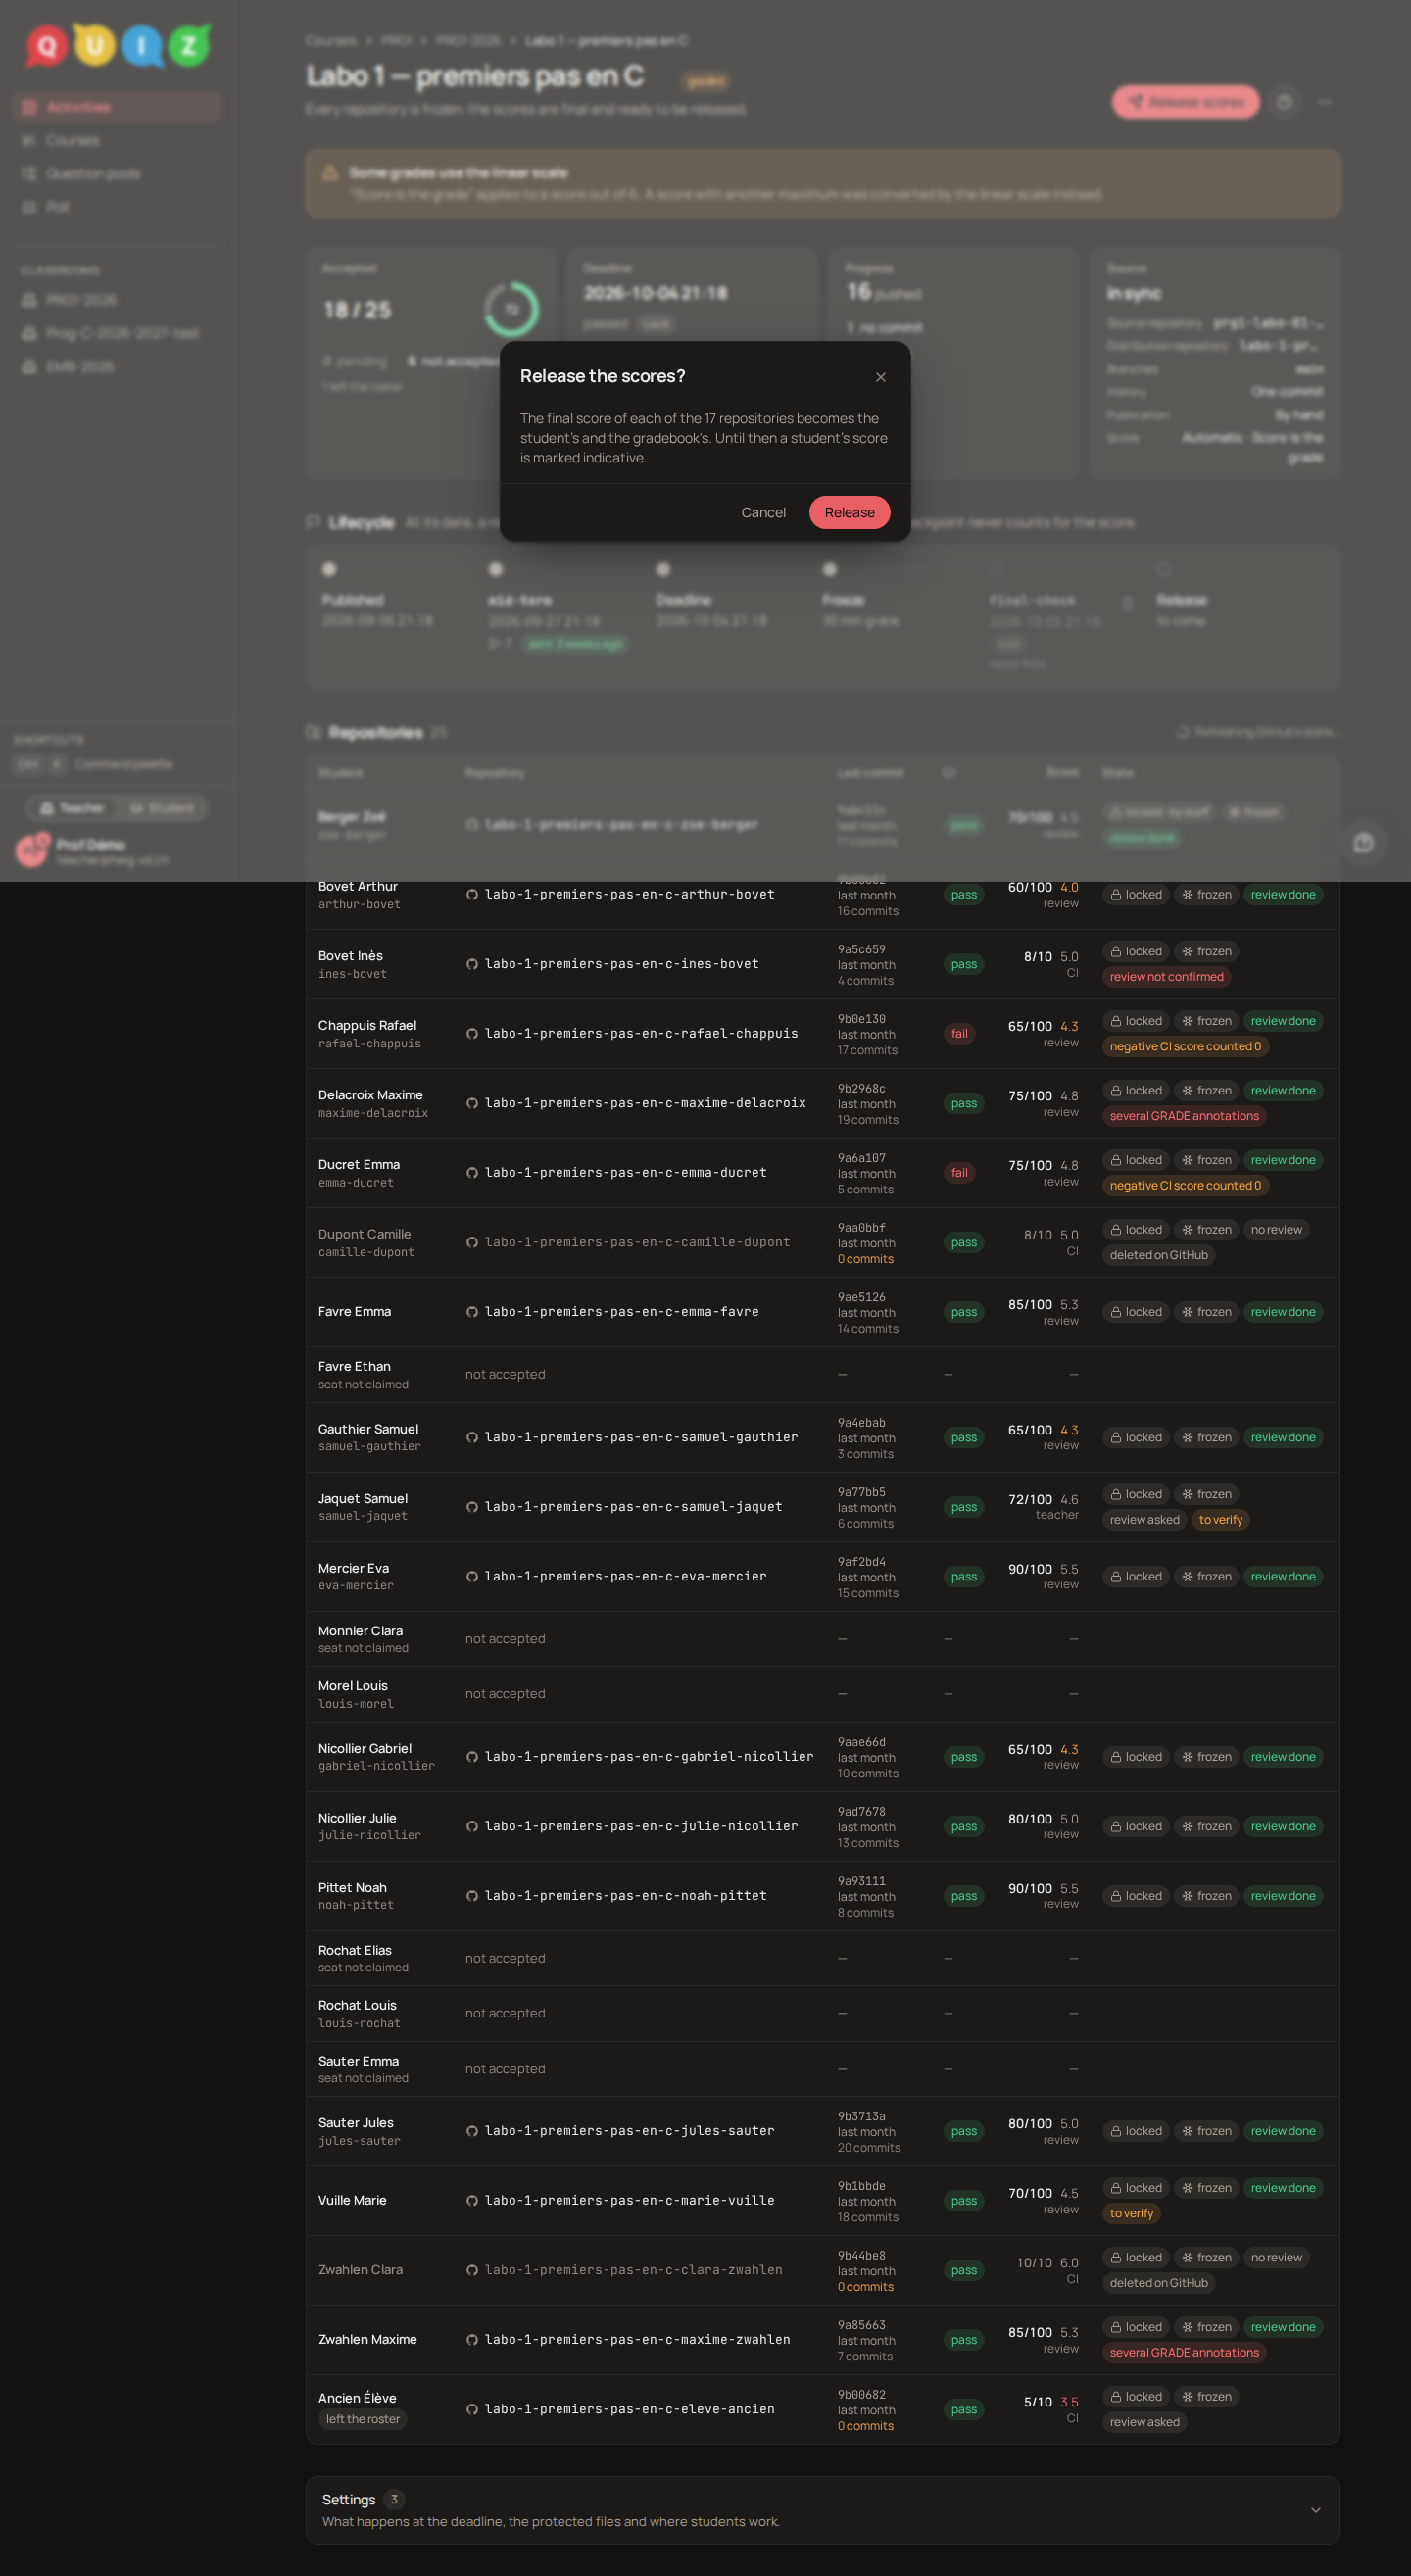
Task: Click "negative CI score counted 0" for Chappuis Rafael
Action: pos(1185,1047)
